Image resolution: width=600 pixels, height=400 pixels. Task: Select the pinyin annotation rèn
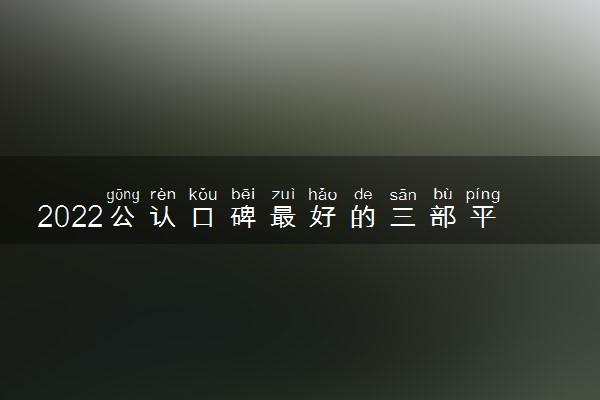click(163, 194)
